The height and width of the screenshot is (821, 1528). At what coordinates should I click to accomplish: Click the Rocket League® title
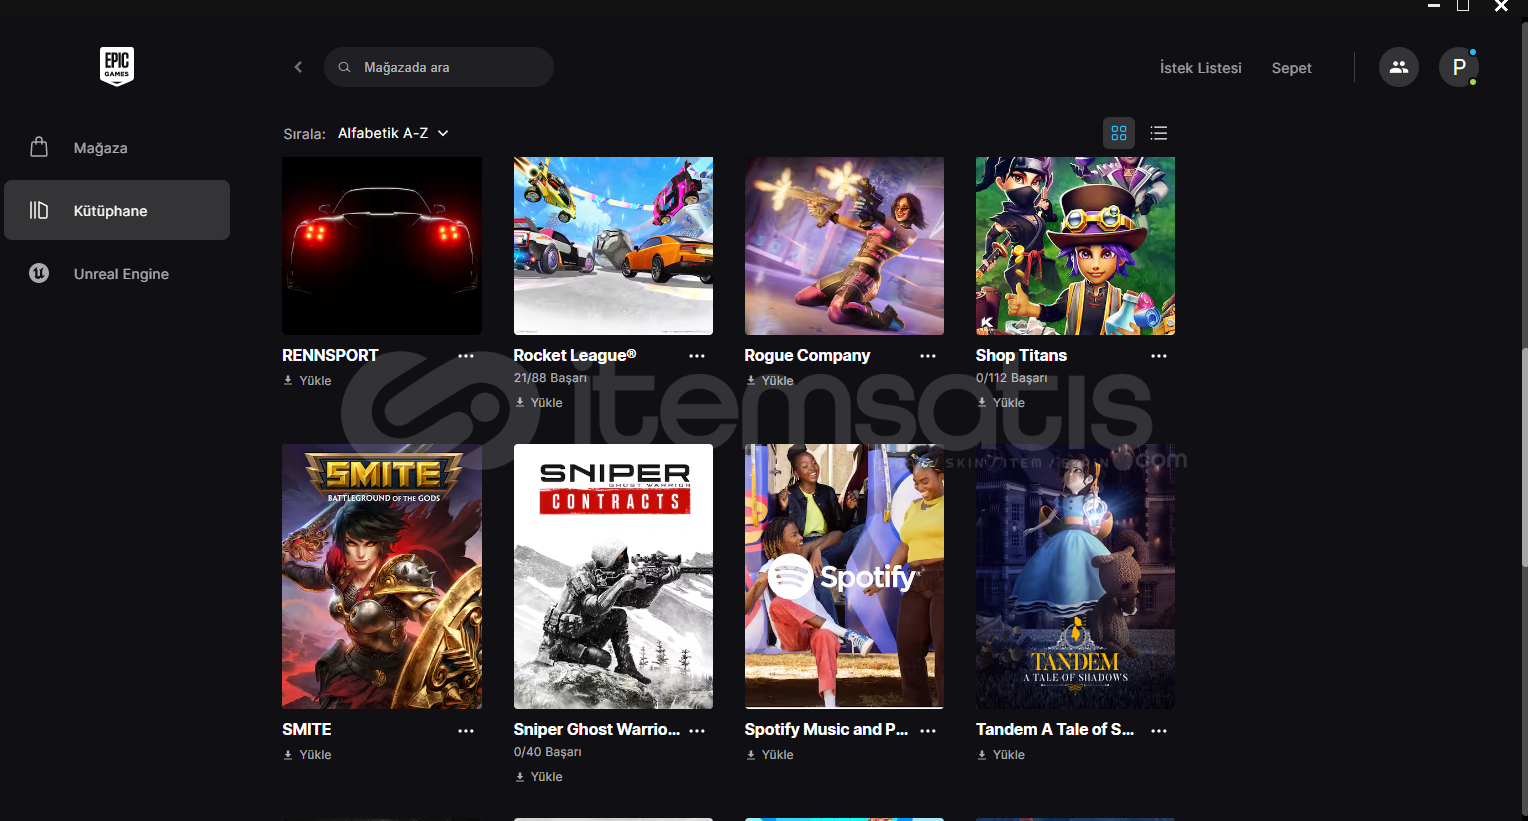pyautogui.click(x=575, y=356)
